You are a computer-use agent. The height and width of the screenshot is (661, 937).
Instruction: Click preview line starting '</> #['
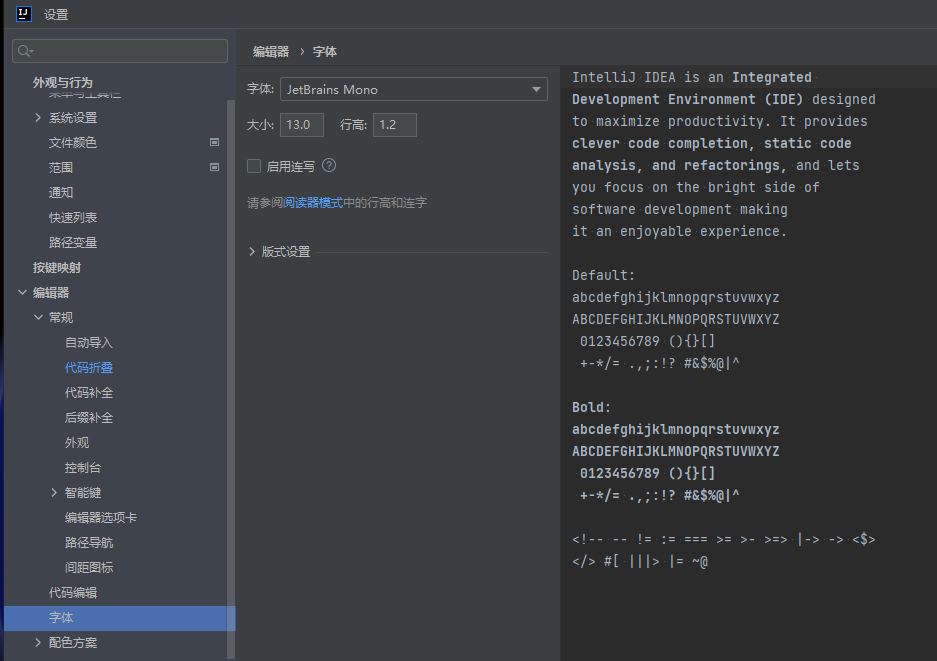click(x=640, y=562)
